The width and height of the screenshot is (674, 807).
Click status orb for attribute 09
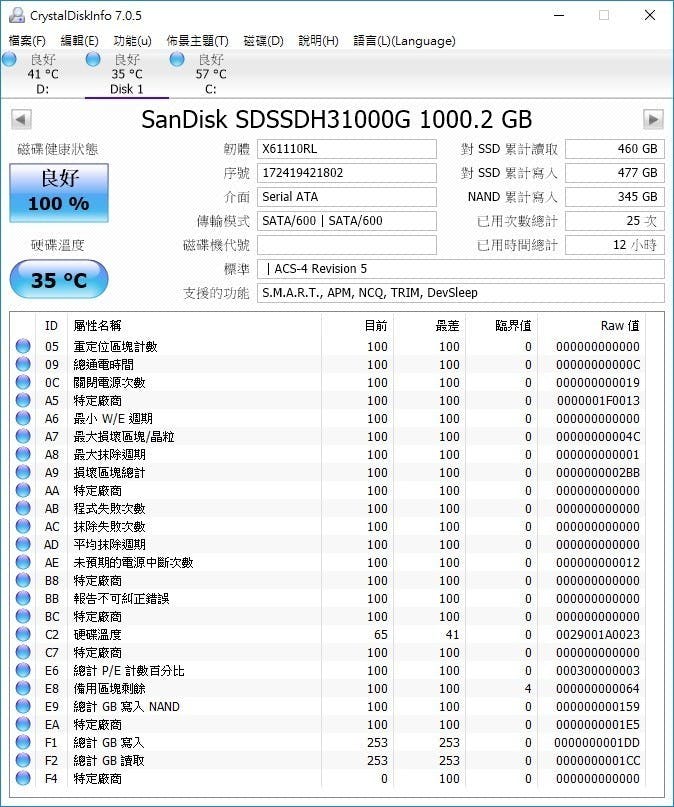(23, 364)
